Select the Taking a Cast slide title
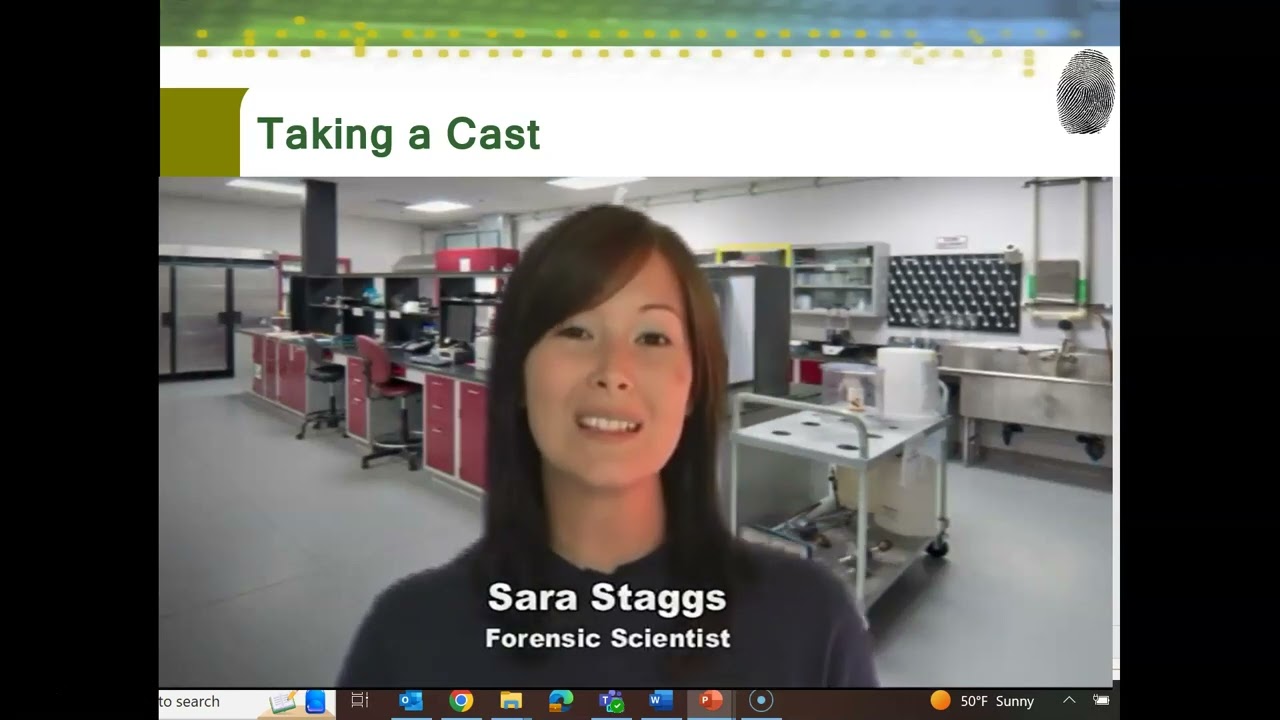Screen dimensions: 1280x720 pyautogui.click(x=398, y=134)
